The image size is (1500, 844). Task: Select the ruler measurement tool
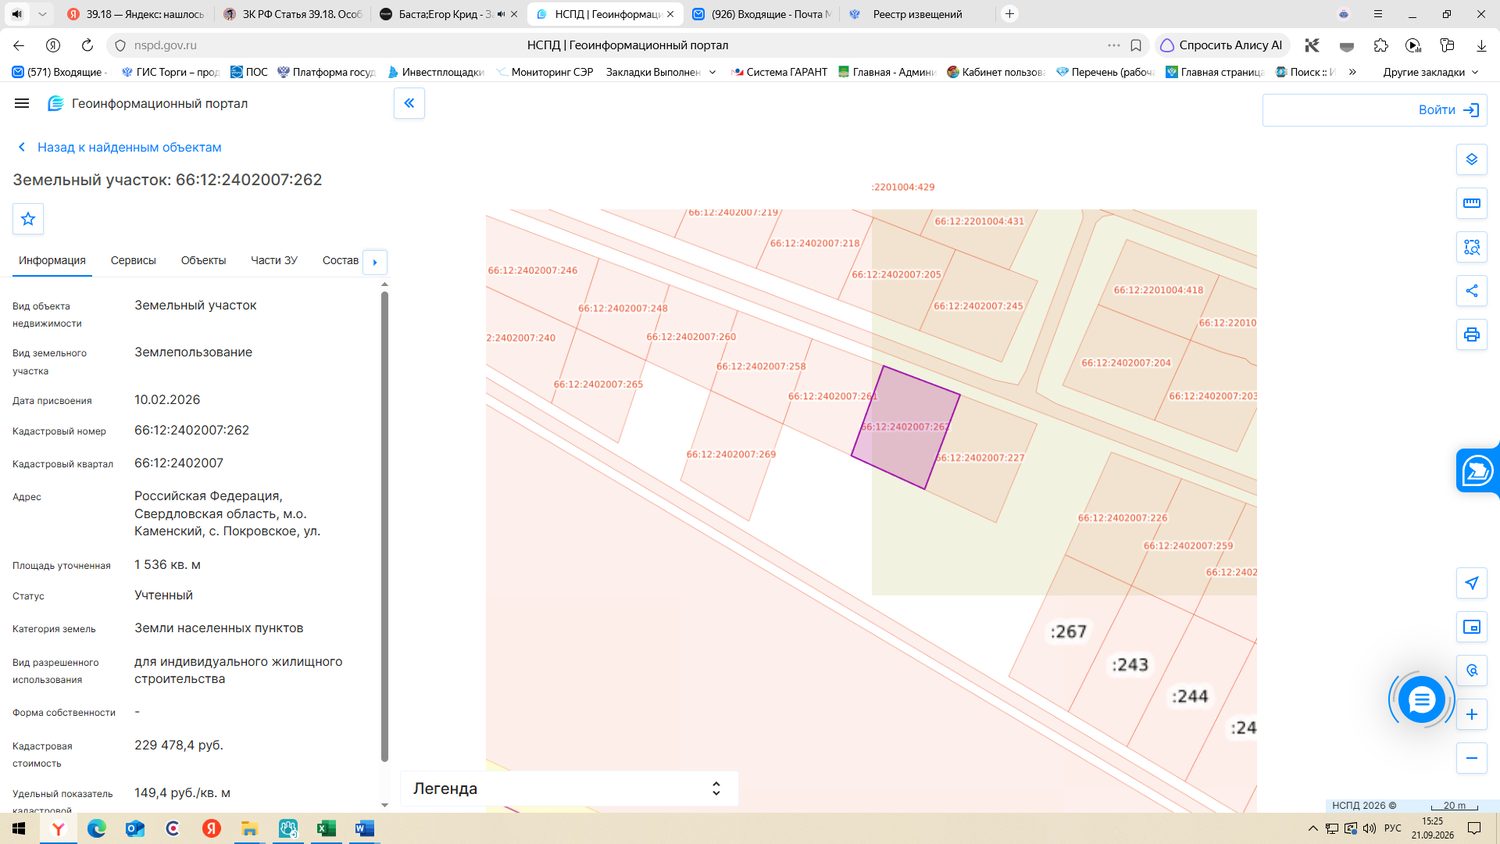(x=1471, y=203)
